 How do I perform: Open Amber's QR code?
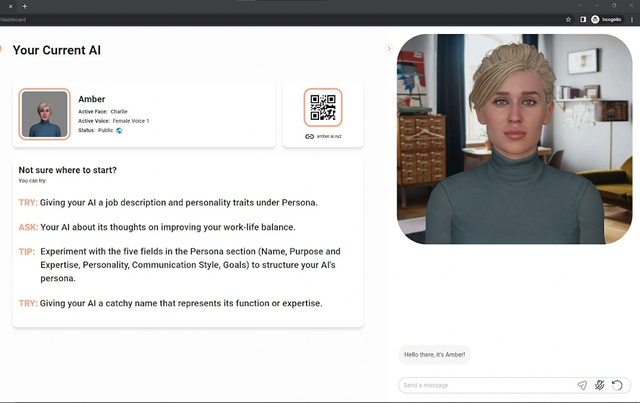pyautogui.click(x=323, y=107)
